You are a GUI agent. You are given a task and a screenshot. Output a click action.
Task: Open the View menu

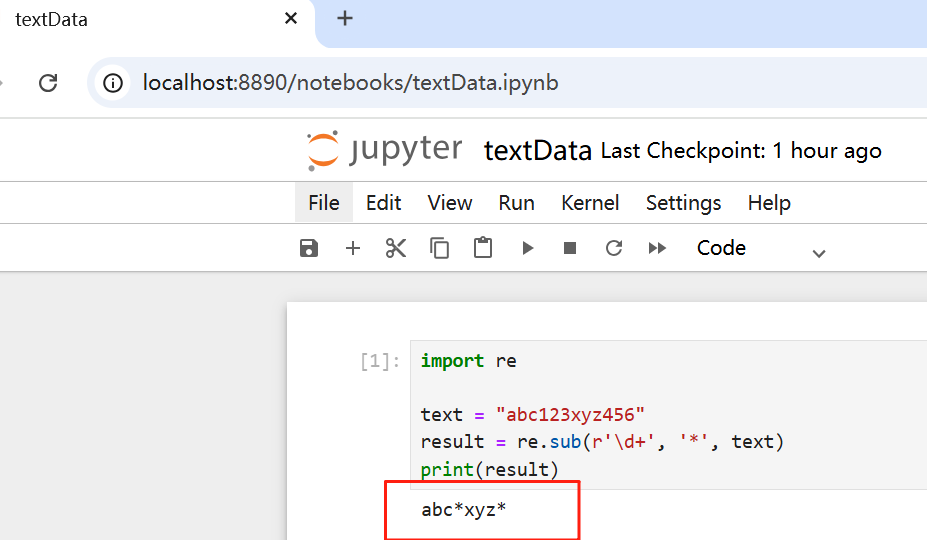[x=450, y=203]
